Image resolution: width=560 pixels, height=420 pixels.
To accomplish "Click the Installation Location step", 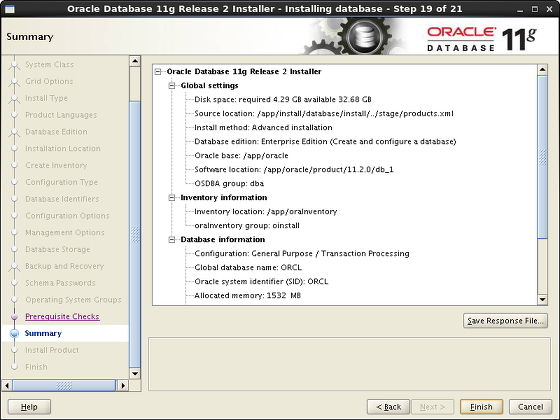I will (63, 149).
